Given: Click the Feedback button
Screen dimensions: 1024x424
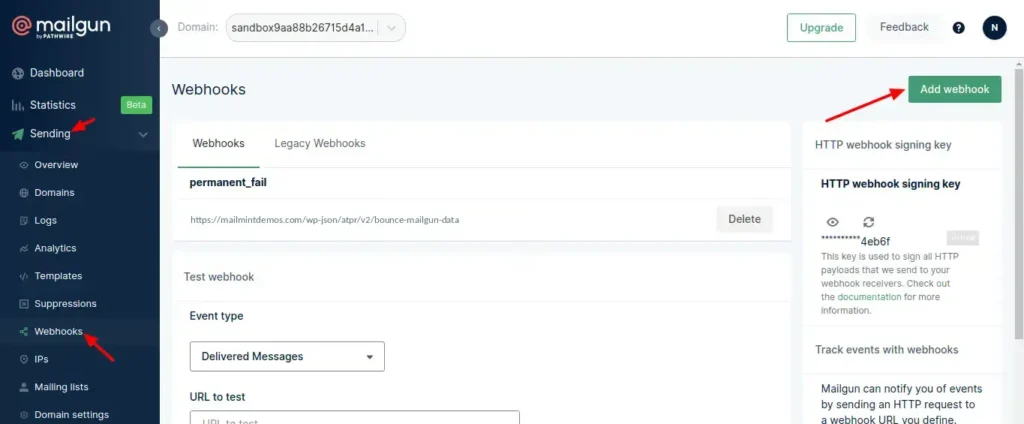Looking at the screenshot, I should (904, 27).
